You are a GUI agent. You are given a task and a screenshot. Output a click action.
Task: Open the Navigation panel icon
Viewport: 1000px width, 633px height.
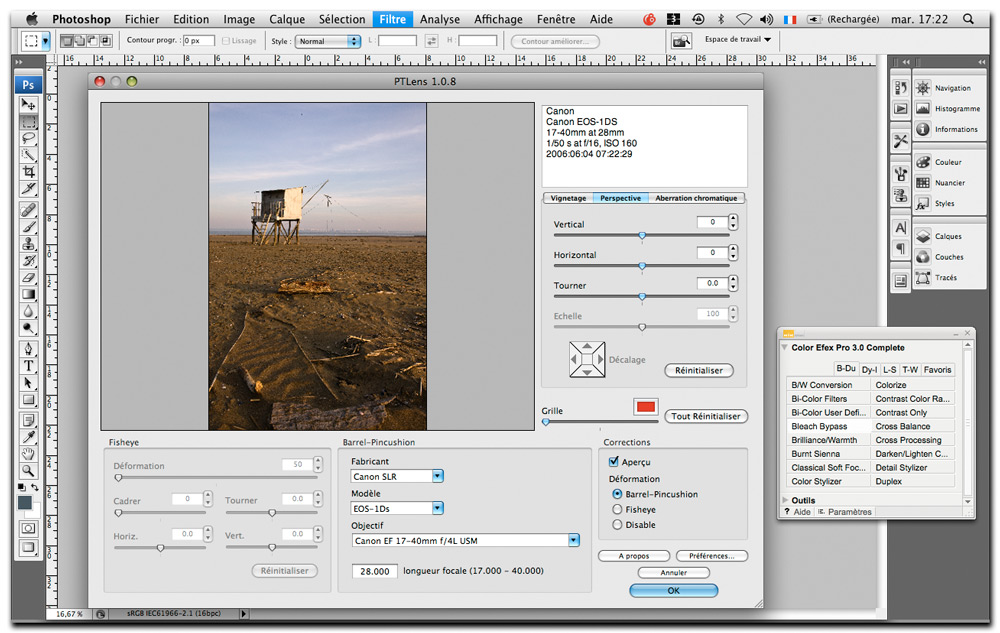click(x=923, y=88)
